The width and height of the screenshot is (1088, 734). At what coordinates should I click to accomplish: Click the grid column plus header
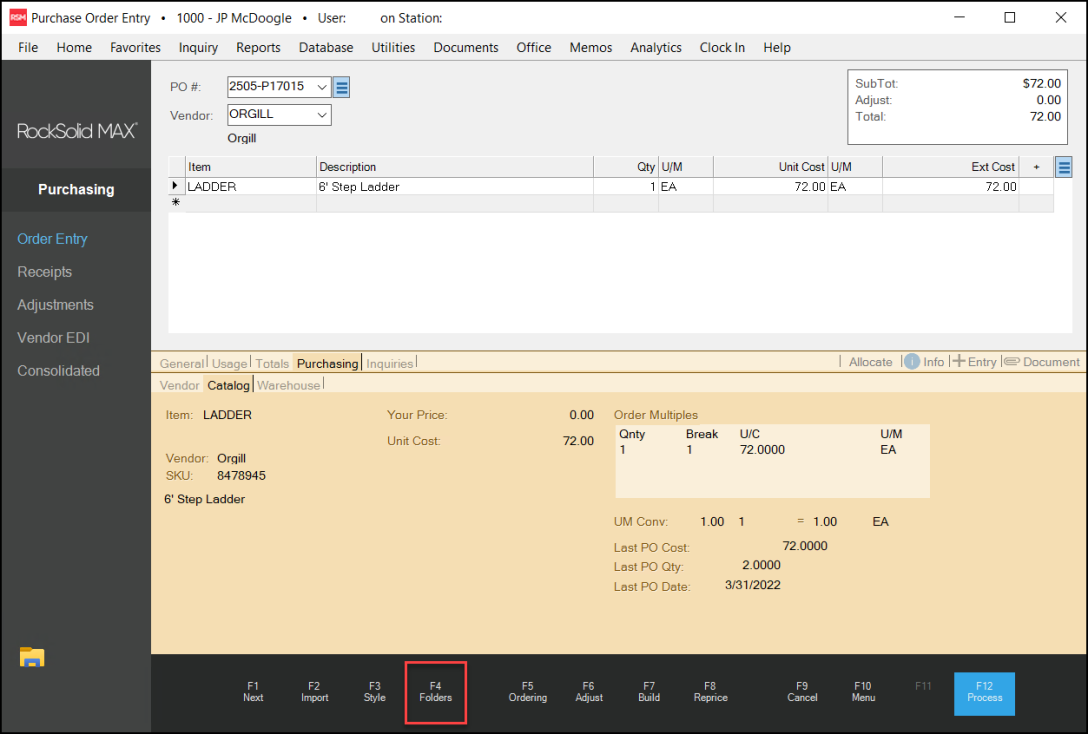coord(1036,167)
